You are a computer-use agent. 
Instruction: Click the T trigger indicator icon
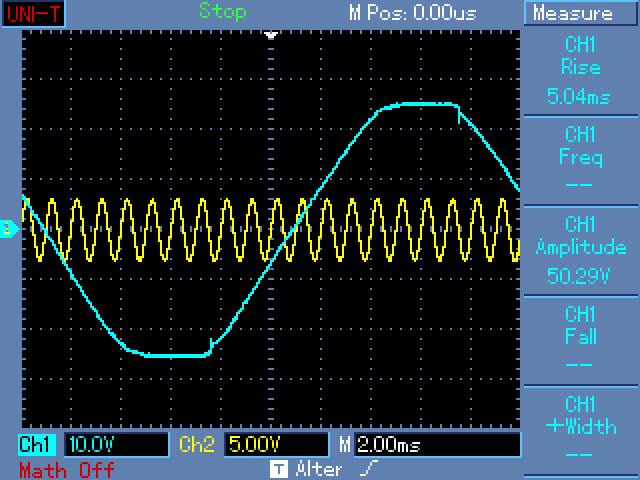(279, 469)
